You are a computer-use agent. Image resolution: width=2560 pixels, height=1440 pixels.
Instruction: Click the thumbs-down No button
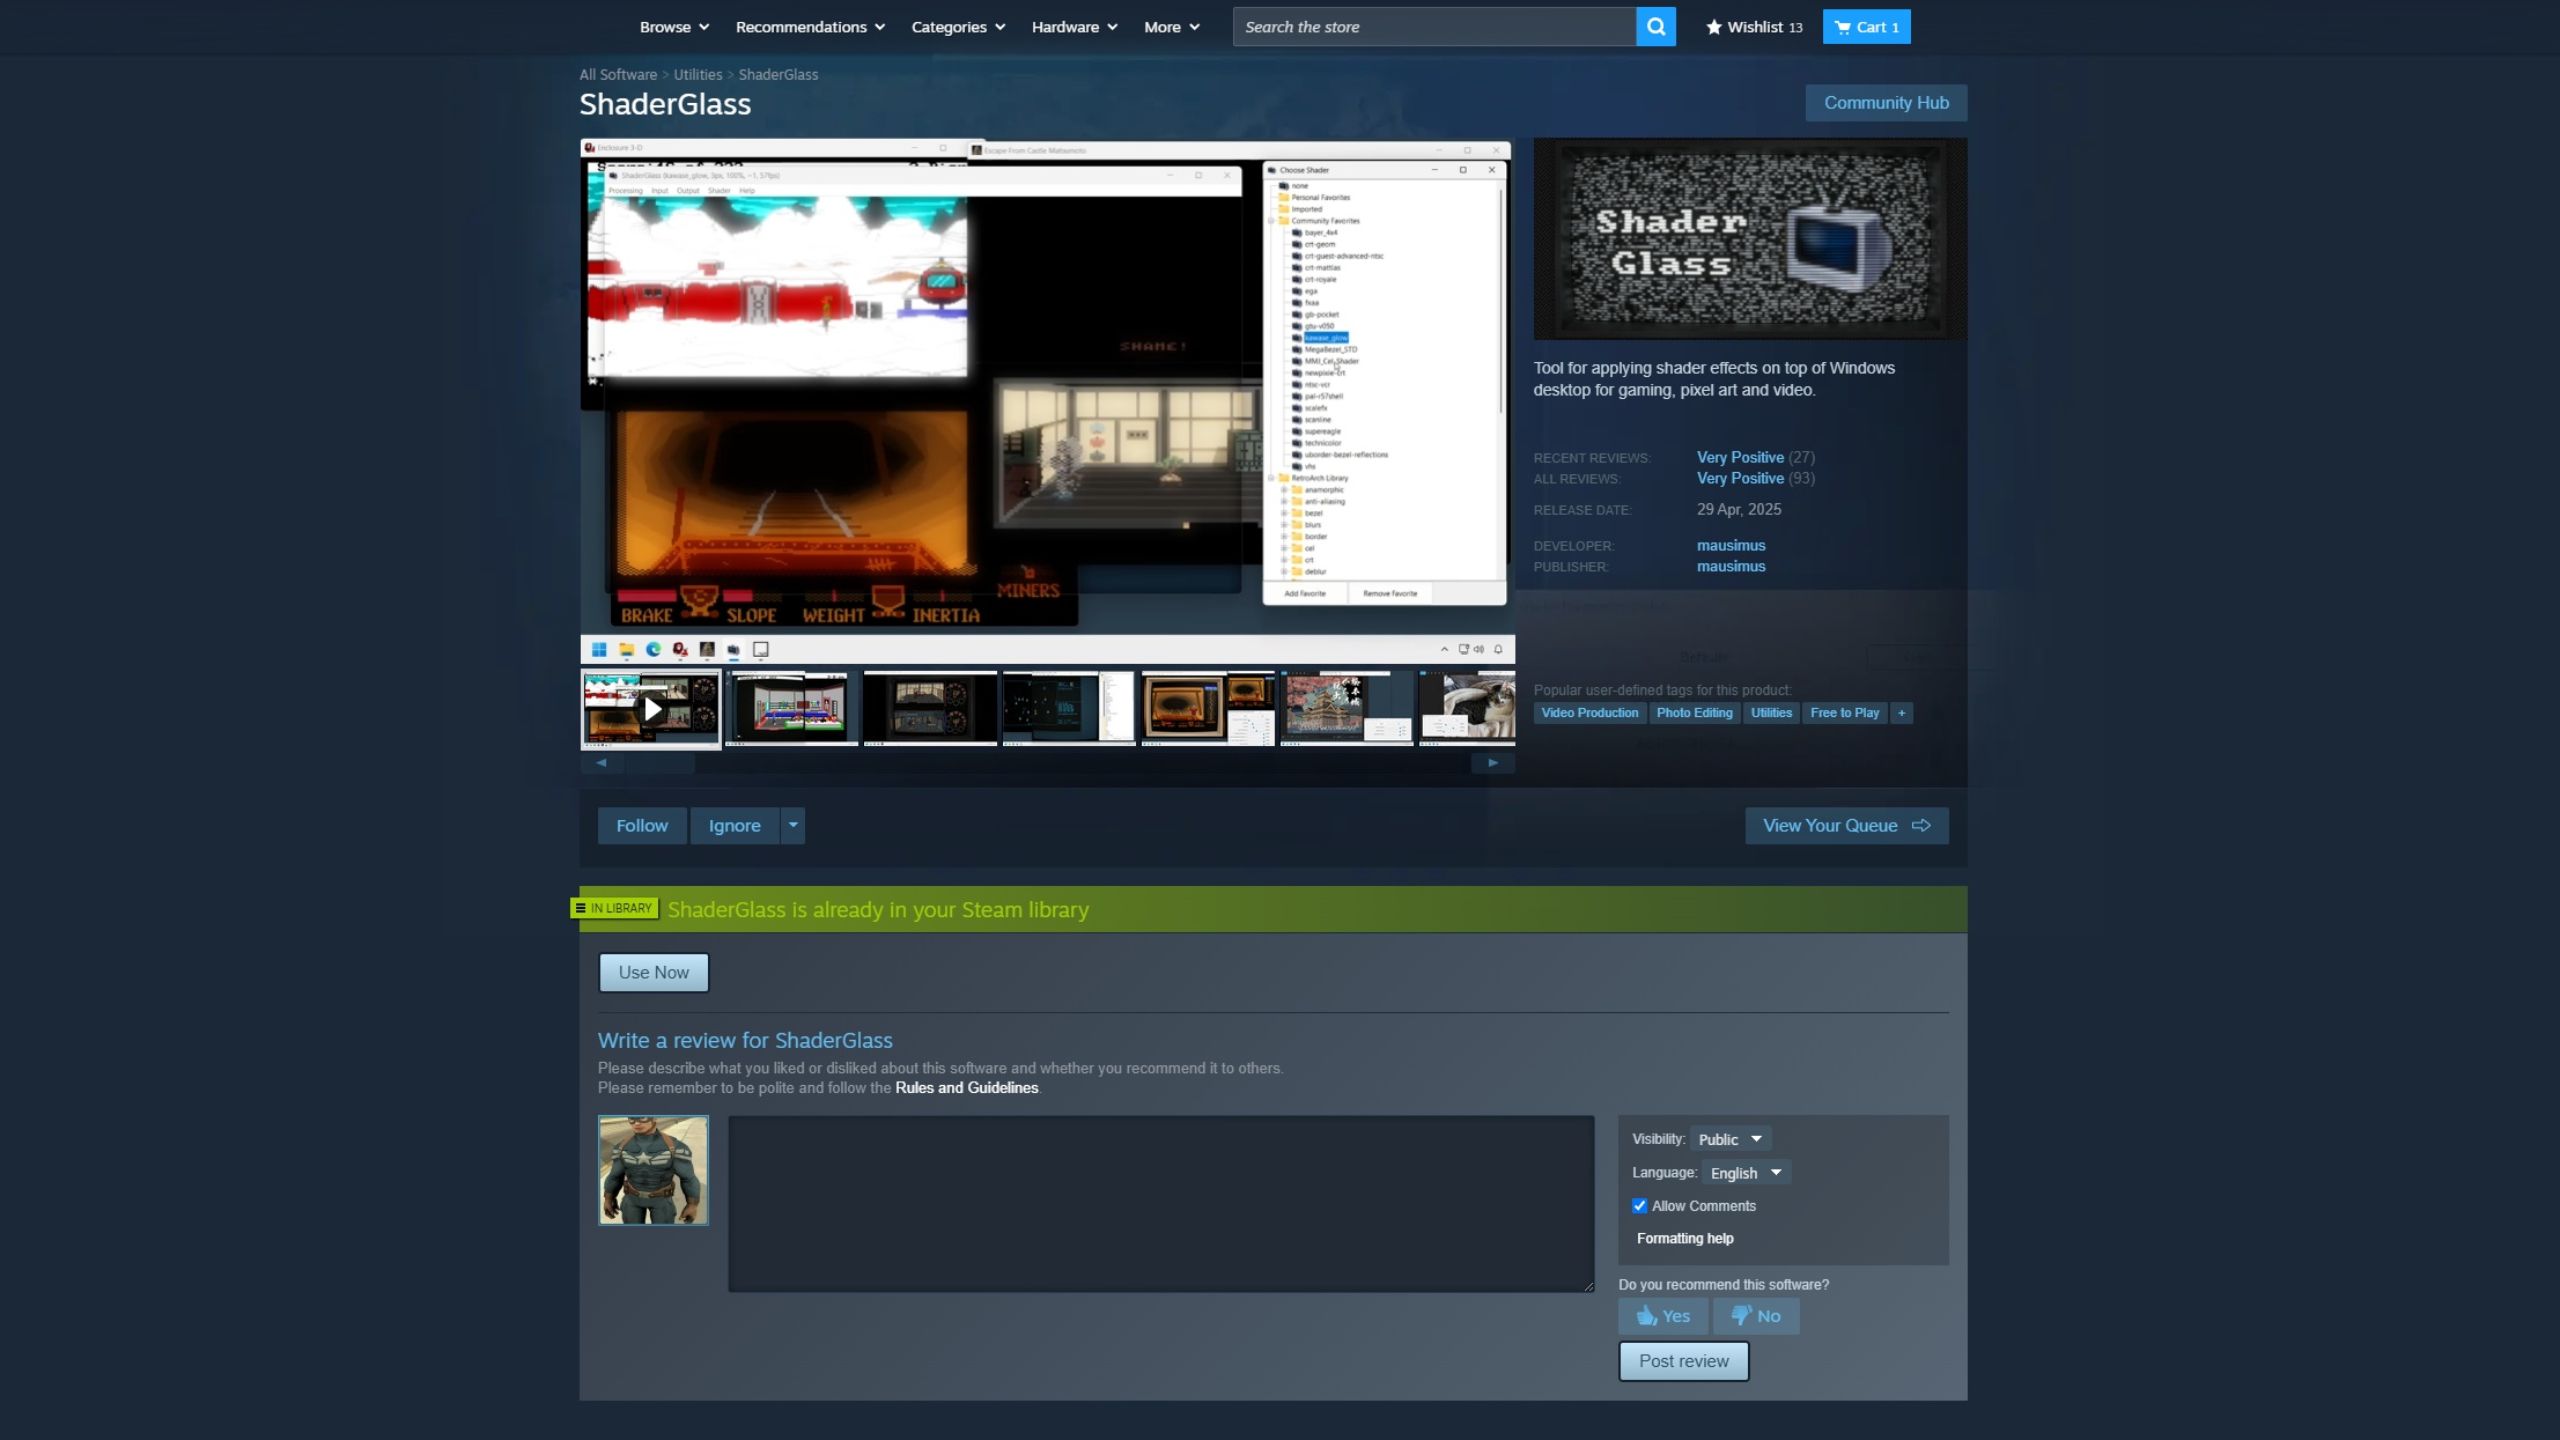pos(1756,1316)
